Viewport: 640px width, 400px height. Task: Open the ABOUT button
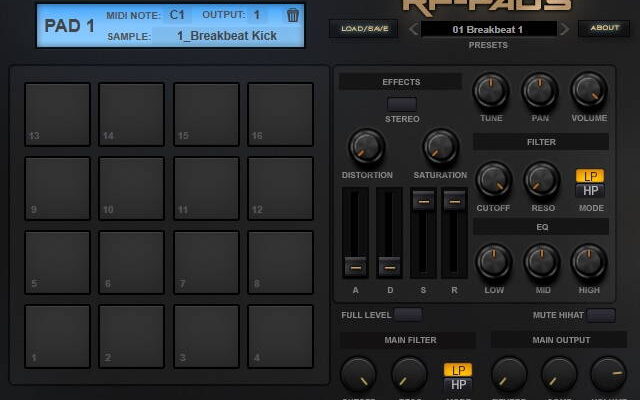coord(604,29)
